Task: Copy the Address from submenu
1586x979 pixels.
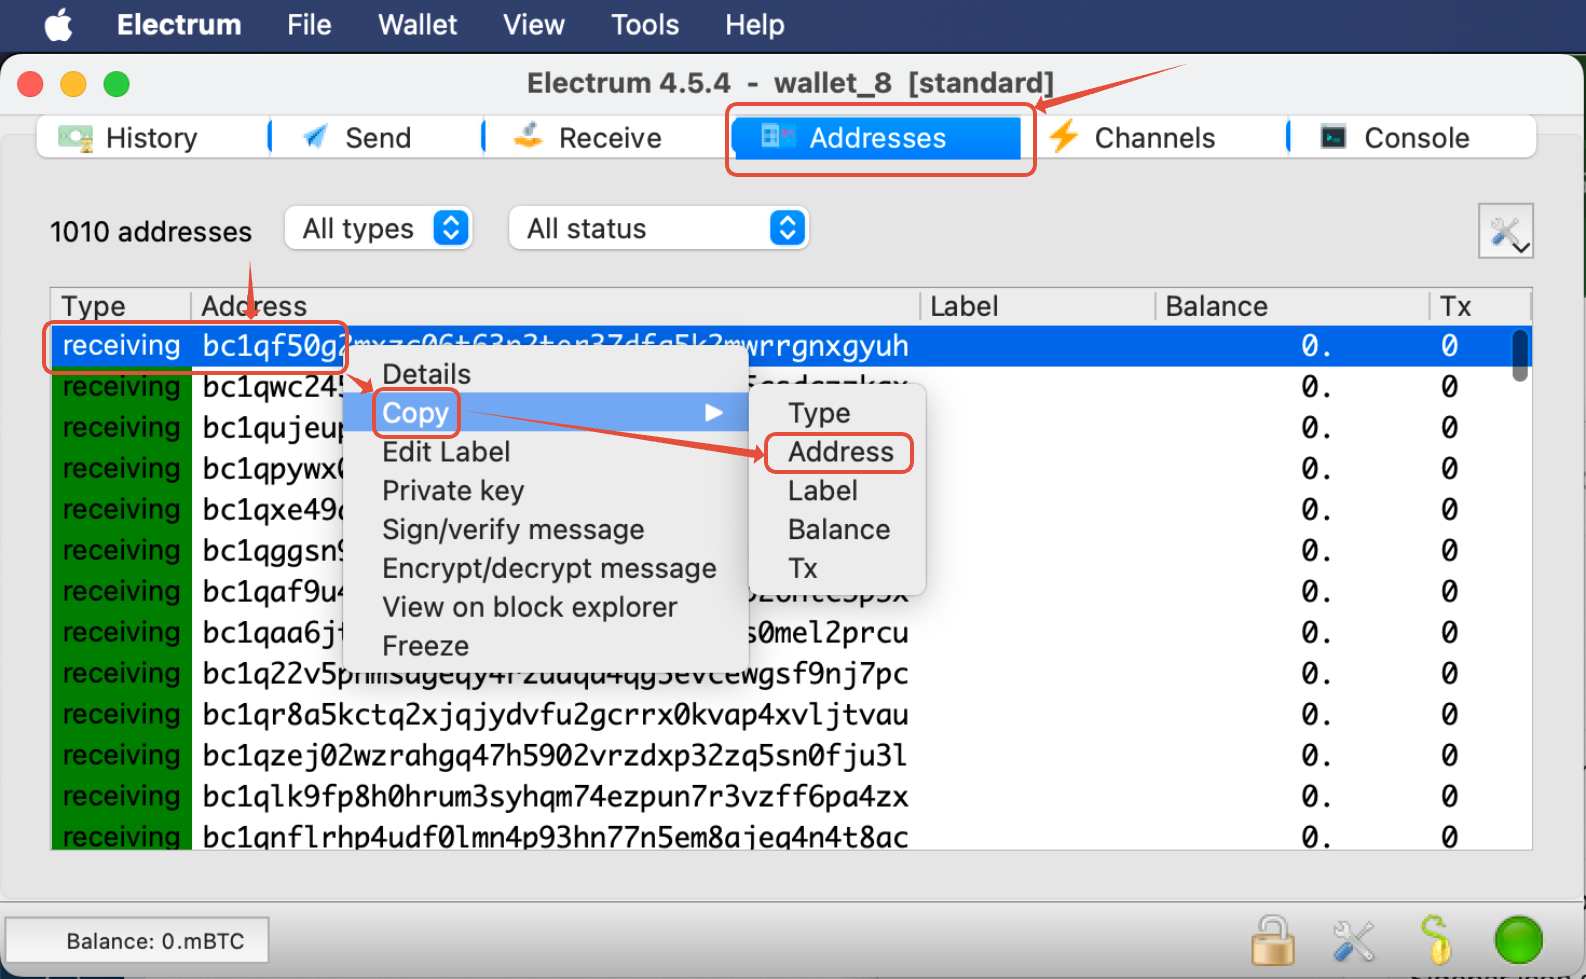Action: pyautogui.click(x=838, y=452)
